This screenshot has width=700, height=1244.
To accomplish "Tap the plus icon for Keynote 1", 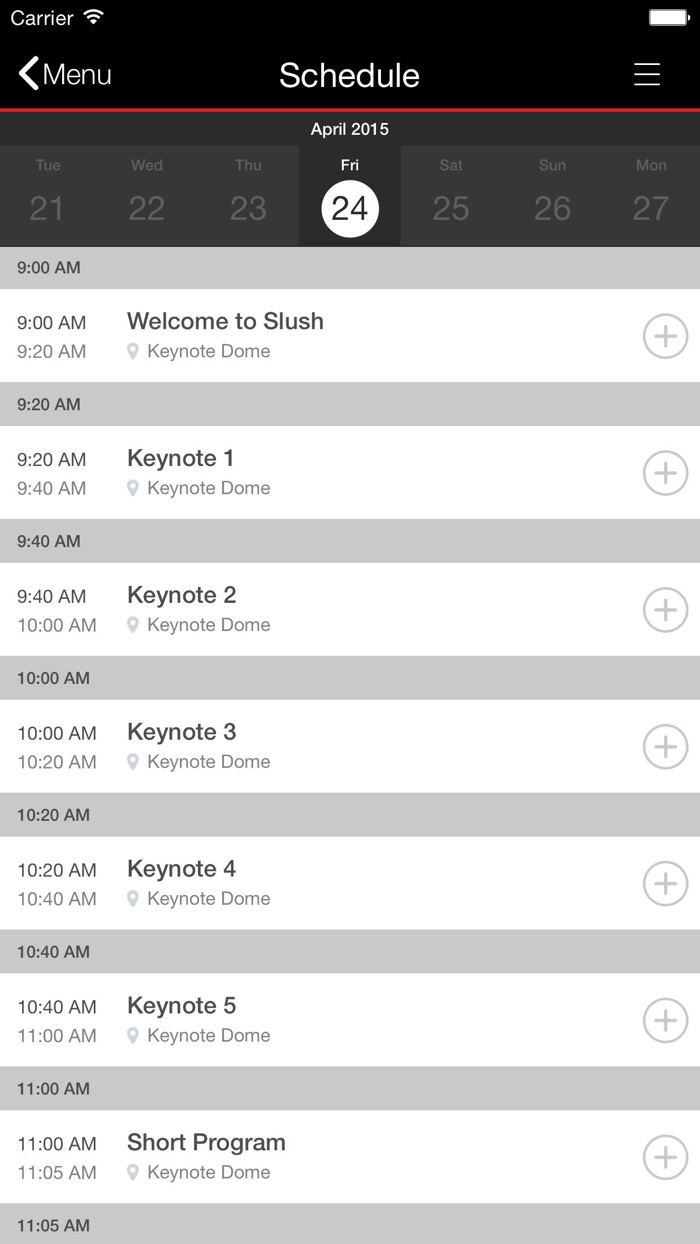I will 665,473.
